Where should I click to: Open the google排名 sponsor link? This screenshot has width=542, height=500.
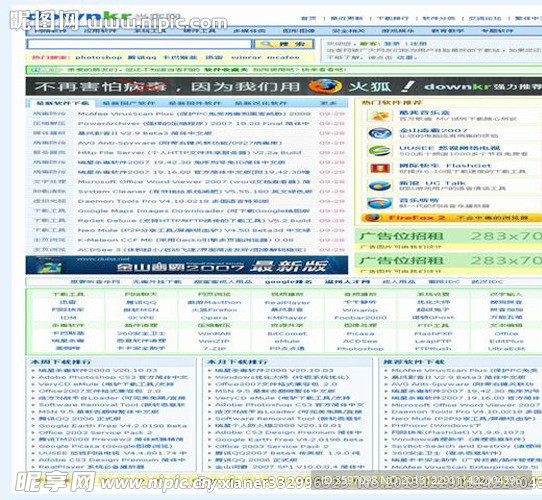point(288,281)
